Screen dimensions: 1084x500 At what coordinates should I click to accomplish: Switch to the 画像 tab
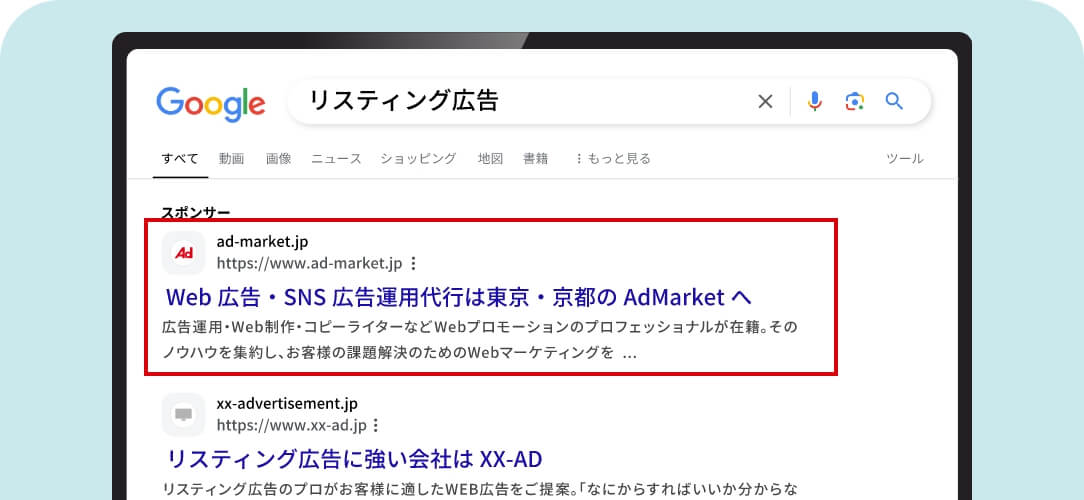click(279, 159)
